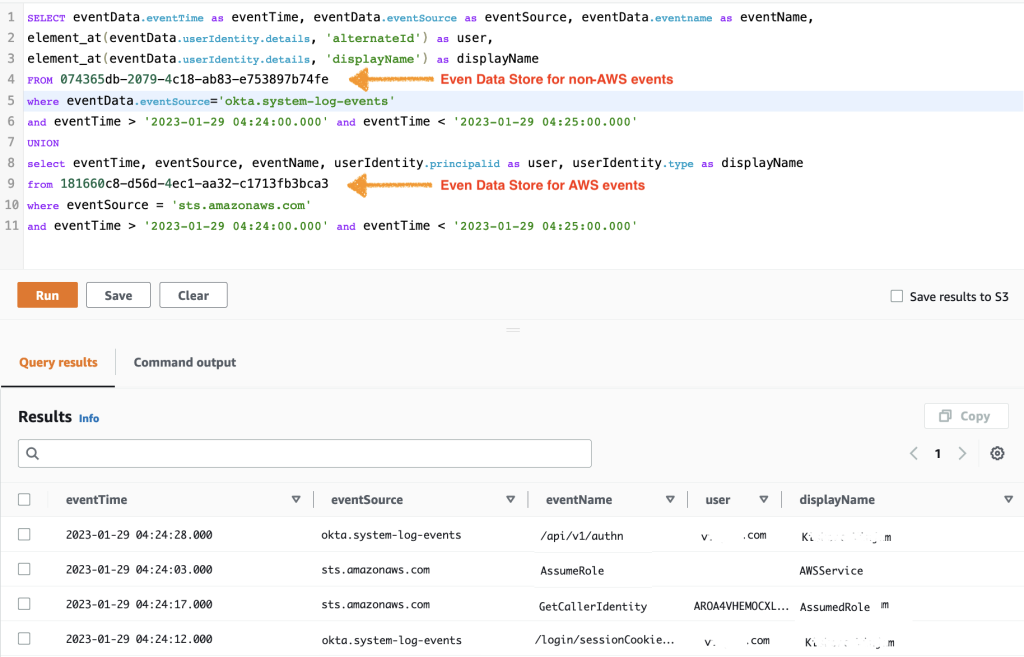Switch to the Command output tab
The width and height of the screenshot is (1024, 657).
(184, 362)
